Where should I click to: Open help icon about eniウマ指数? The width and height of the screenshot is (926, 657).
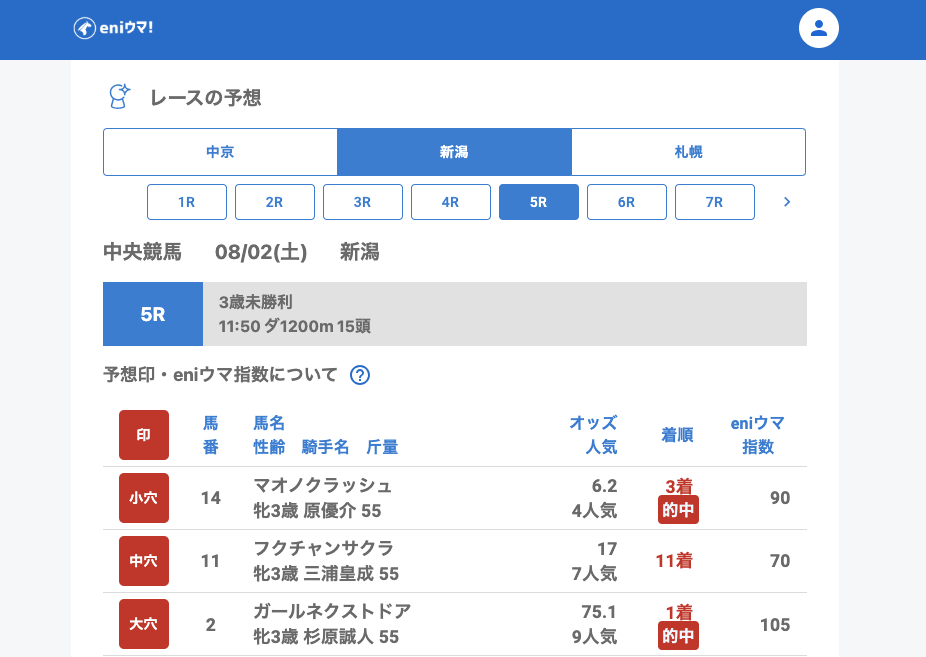[x=360, y=376]
